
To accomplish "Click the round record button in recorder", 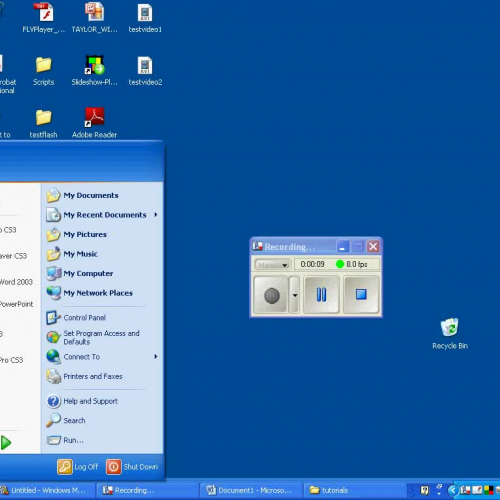I will [271, 295].
